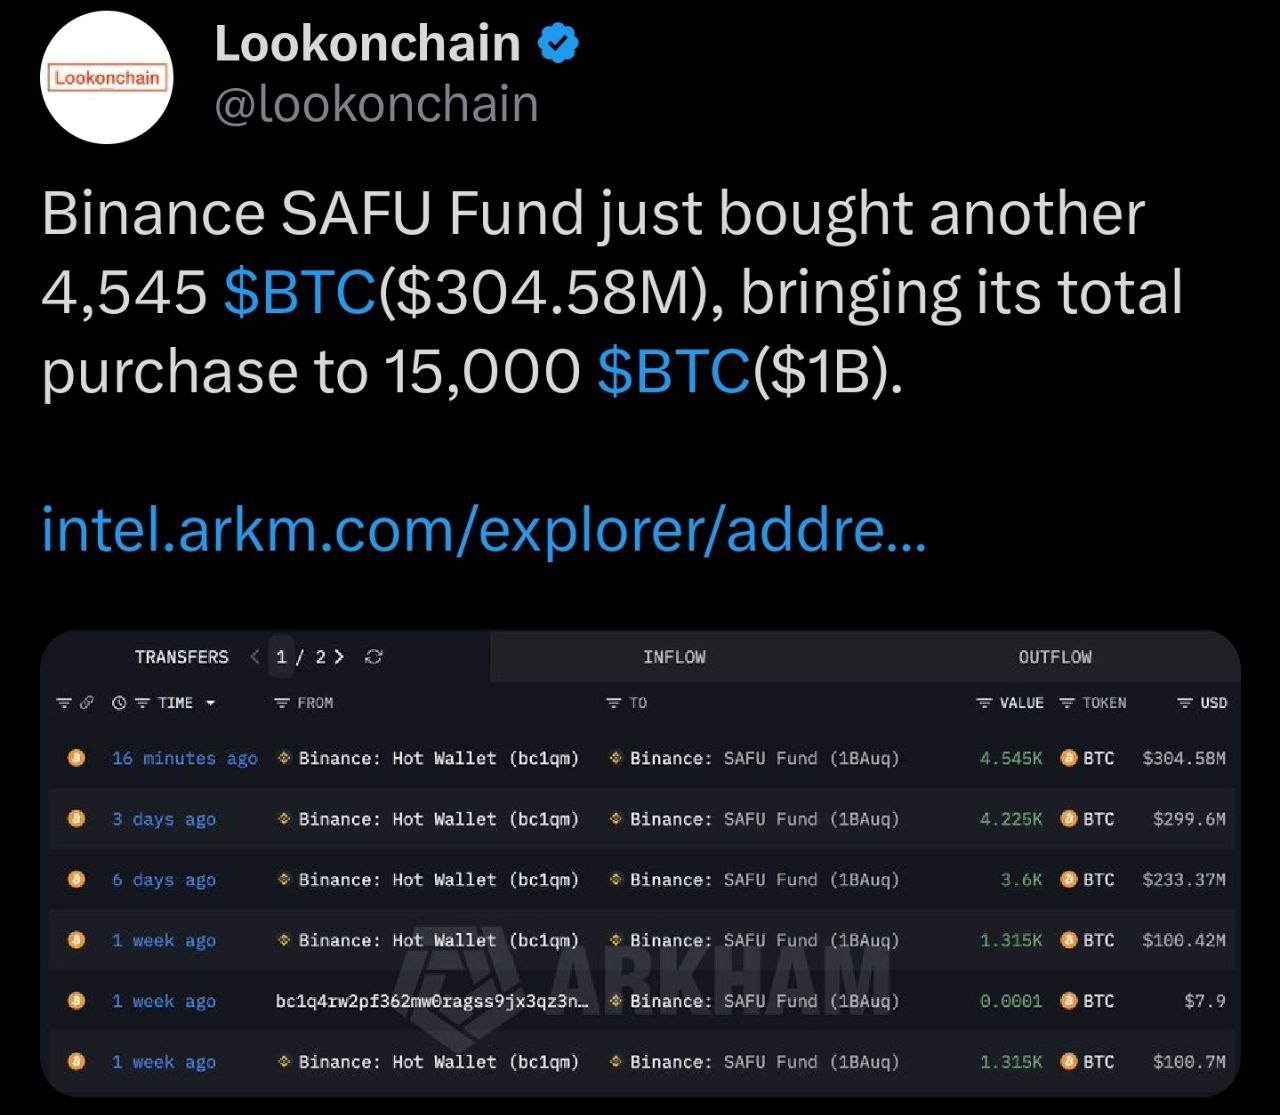Image resolution: width=1280 pixels, height=1115 pixels.
Task: Click the Lookonchain profile avatar
Action: pyautogui.click(x=108, y=78)
